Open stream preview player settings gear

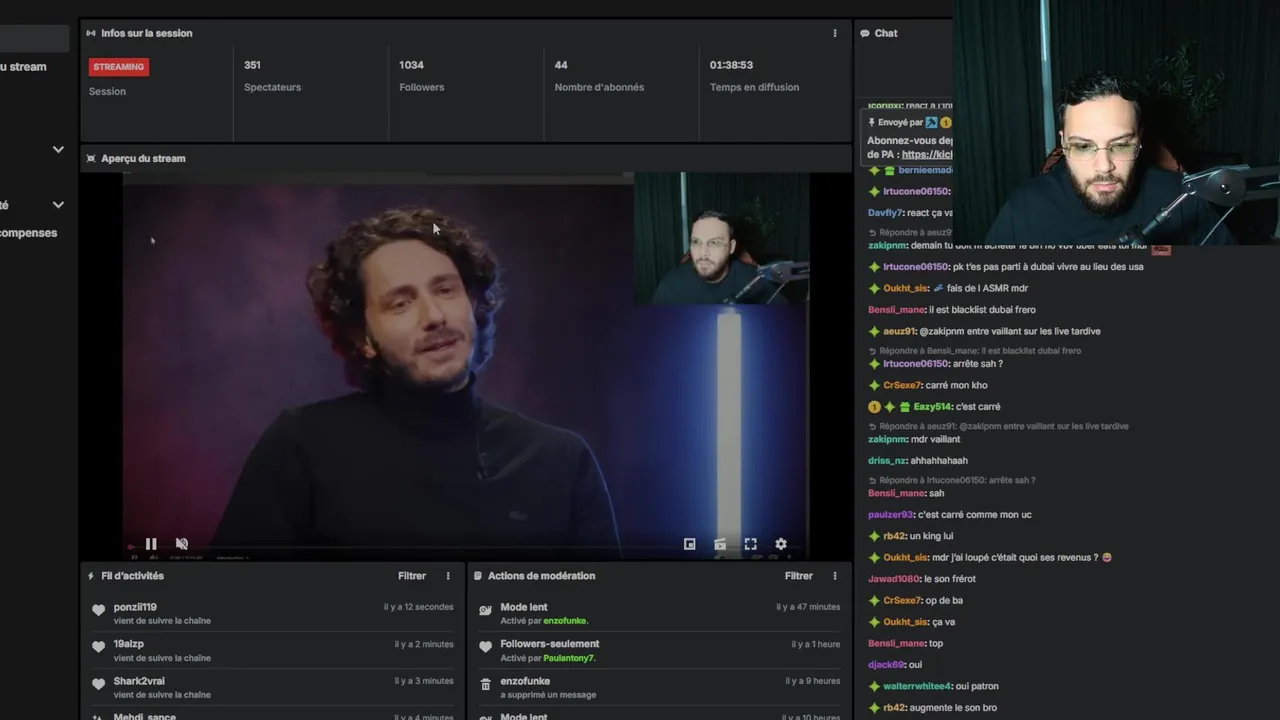(781, 544)
